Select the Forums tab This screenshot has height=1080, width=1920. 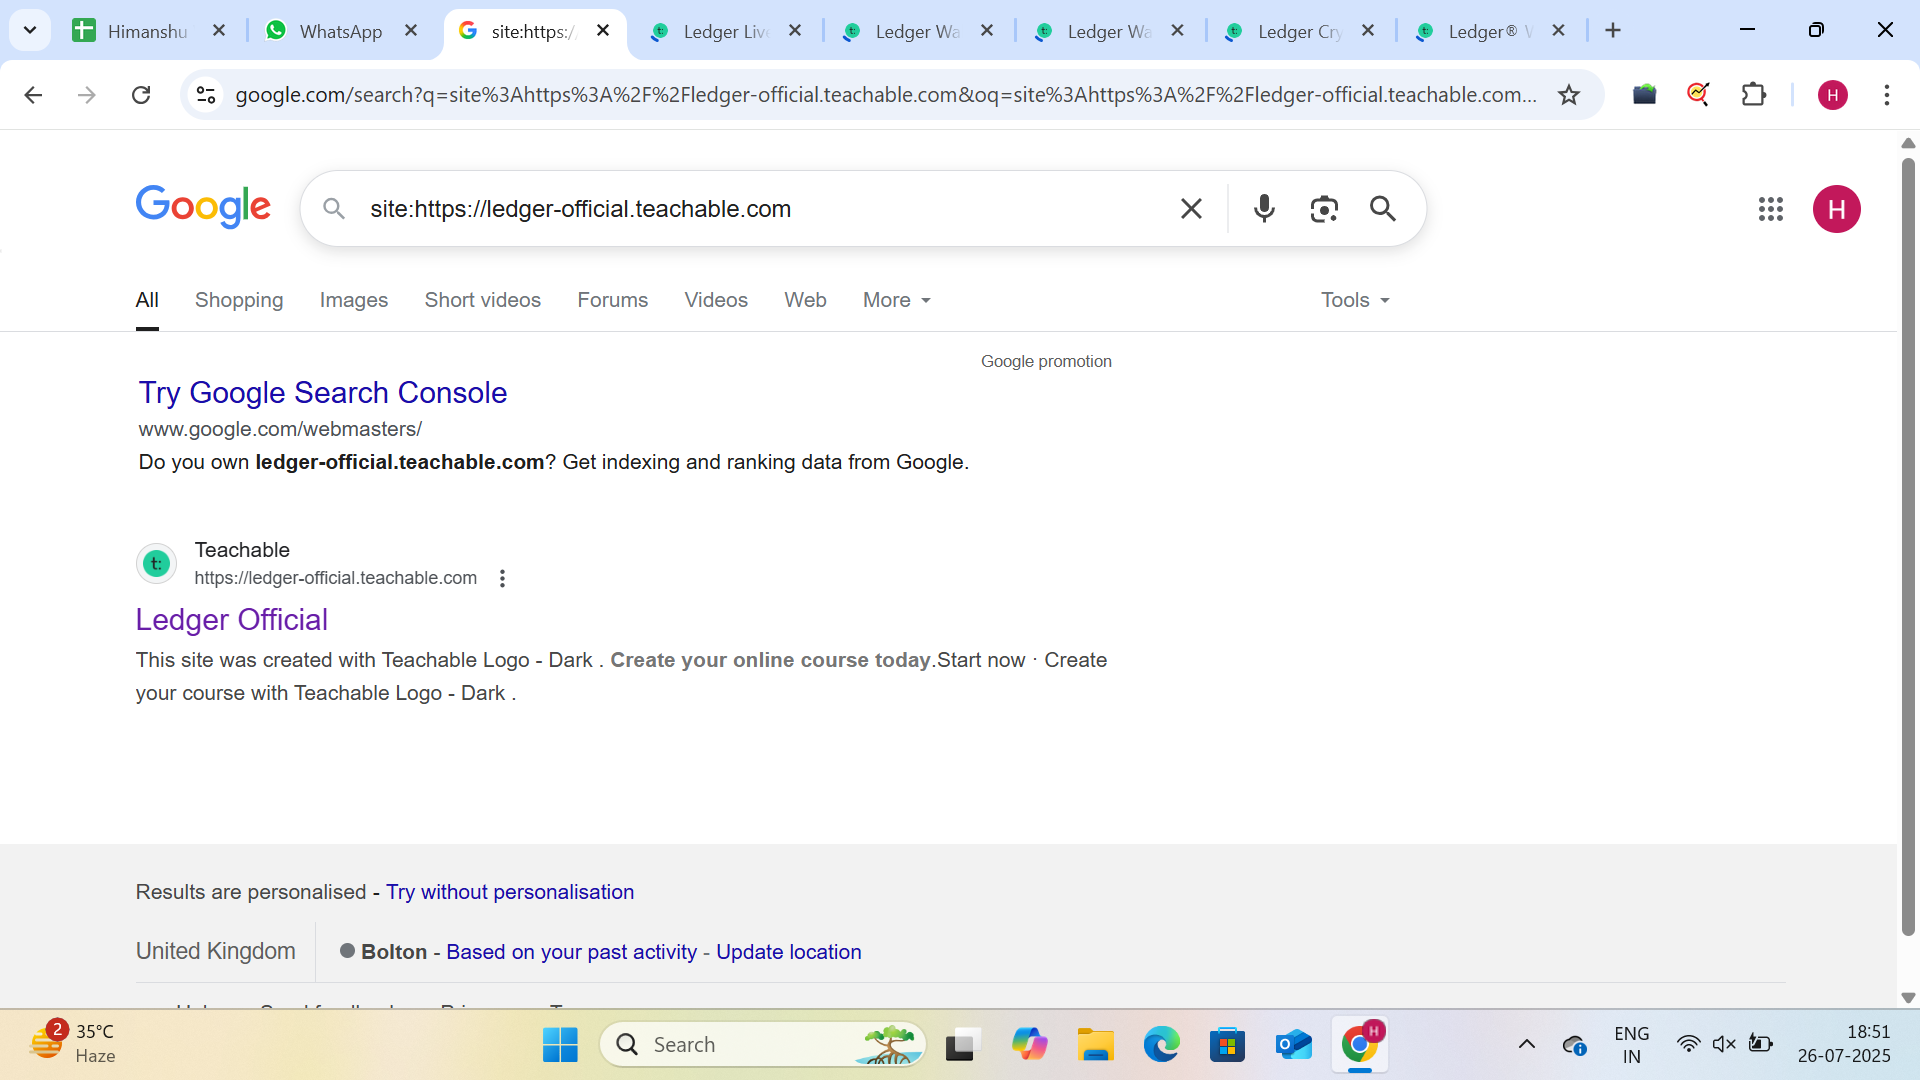point(612,300)
